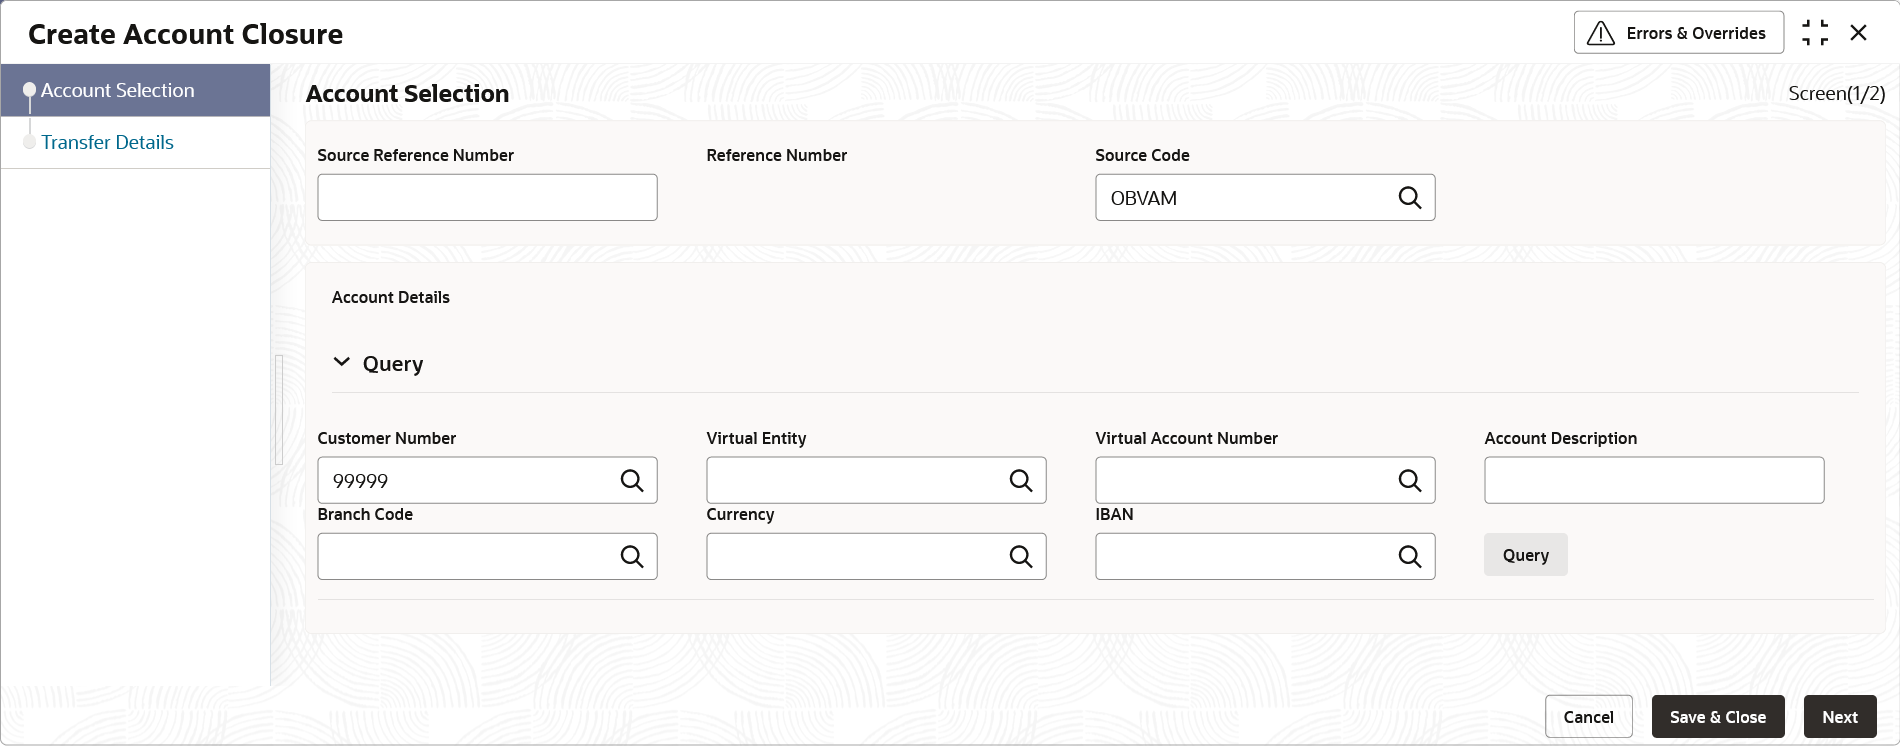Click into the Account Description field

[1653, 481]
